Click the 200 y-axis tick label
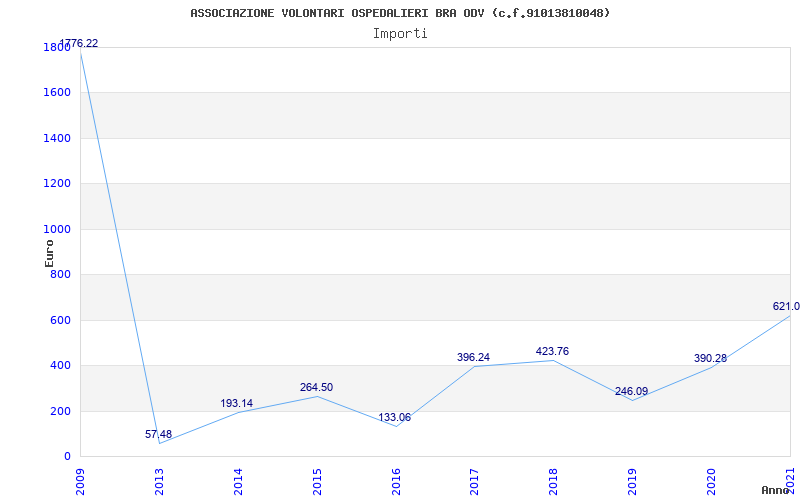 coord(61,411)
